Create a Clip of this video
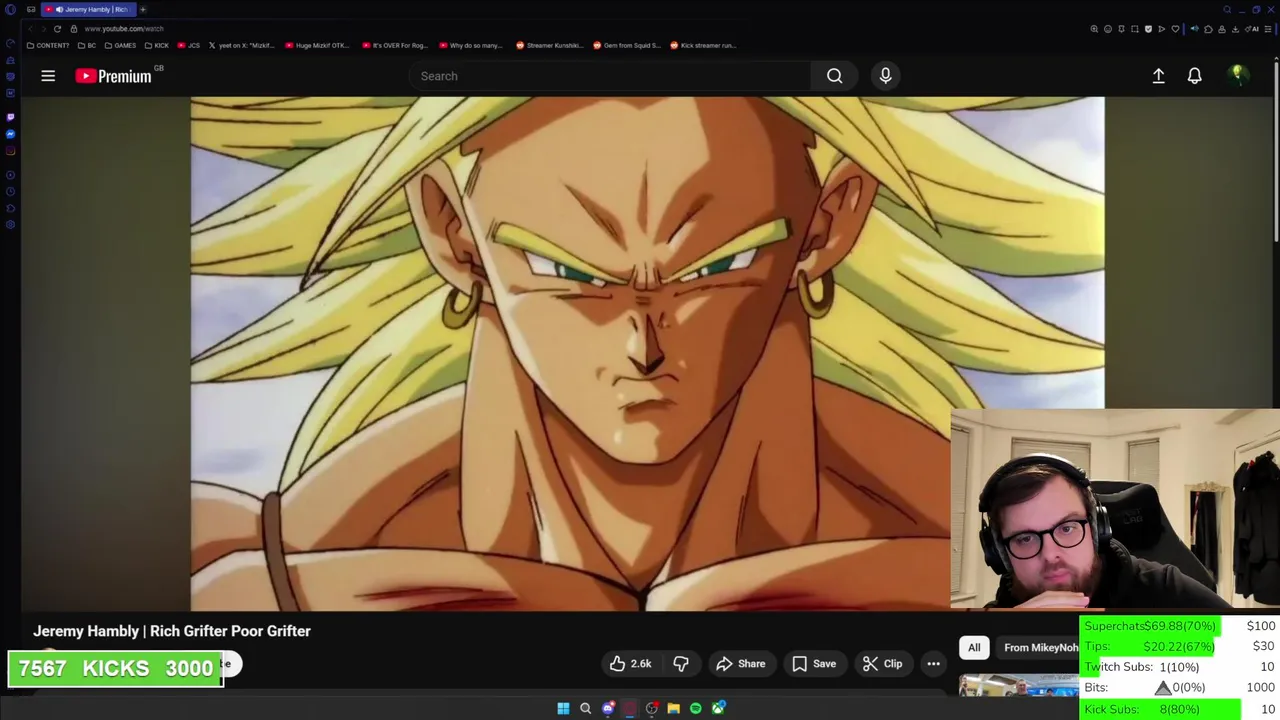The image size is (1280, 720). (x=882, y=664)
